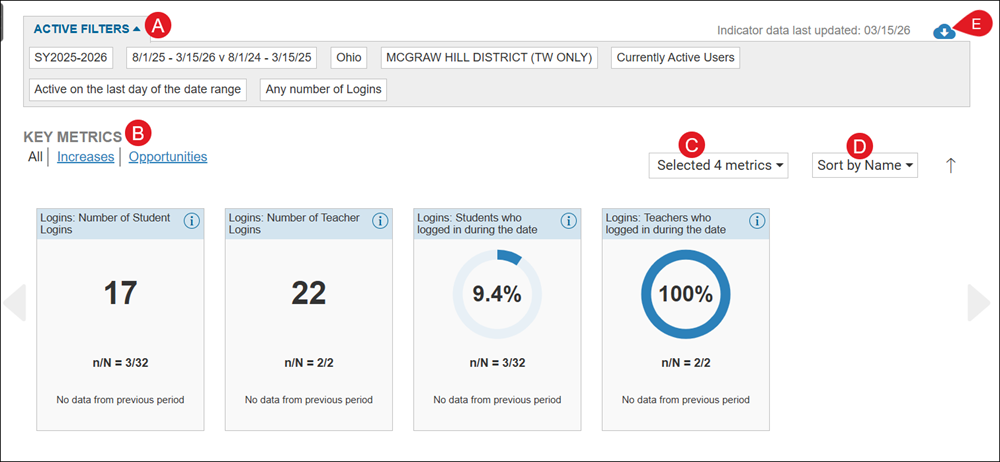Open the Sort by Name dropdown
The height and width of the screenshot is (462, 1000).
coord(865,165)
